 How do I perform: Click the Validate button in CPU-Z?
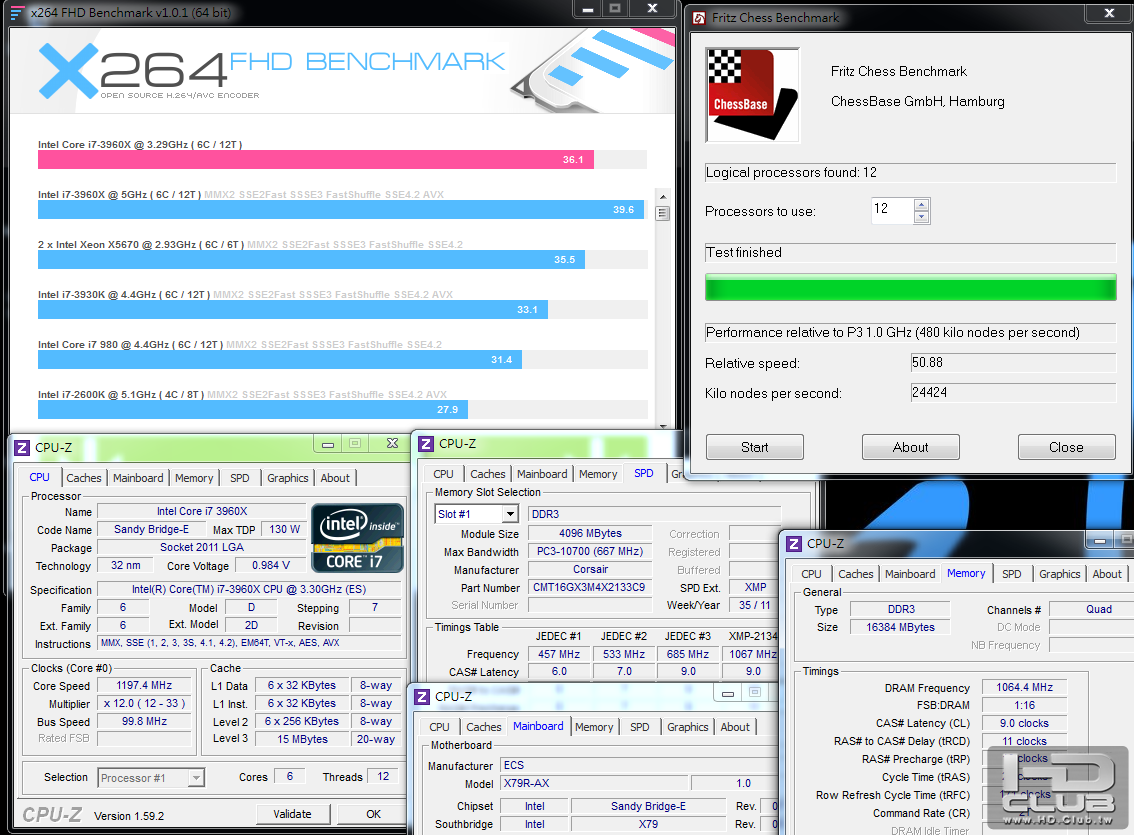pyautogui.click(x=293, y=814)
